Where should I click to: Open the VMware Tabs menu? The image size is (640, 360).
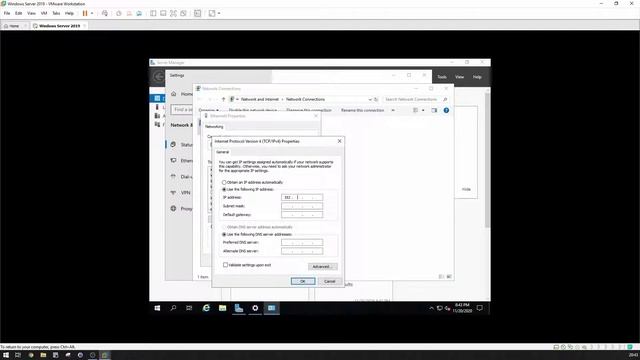(56, 13)
